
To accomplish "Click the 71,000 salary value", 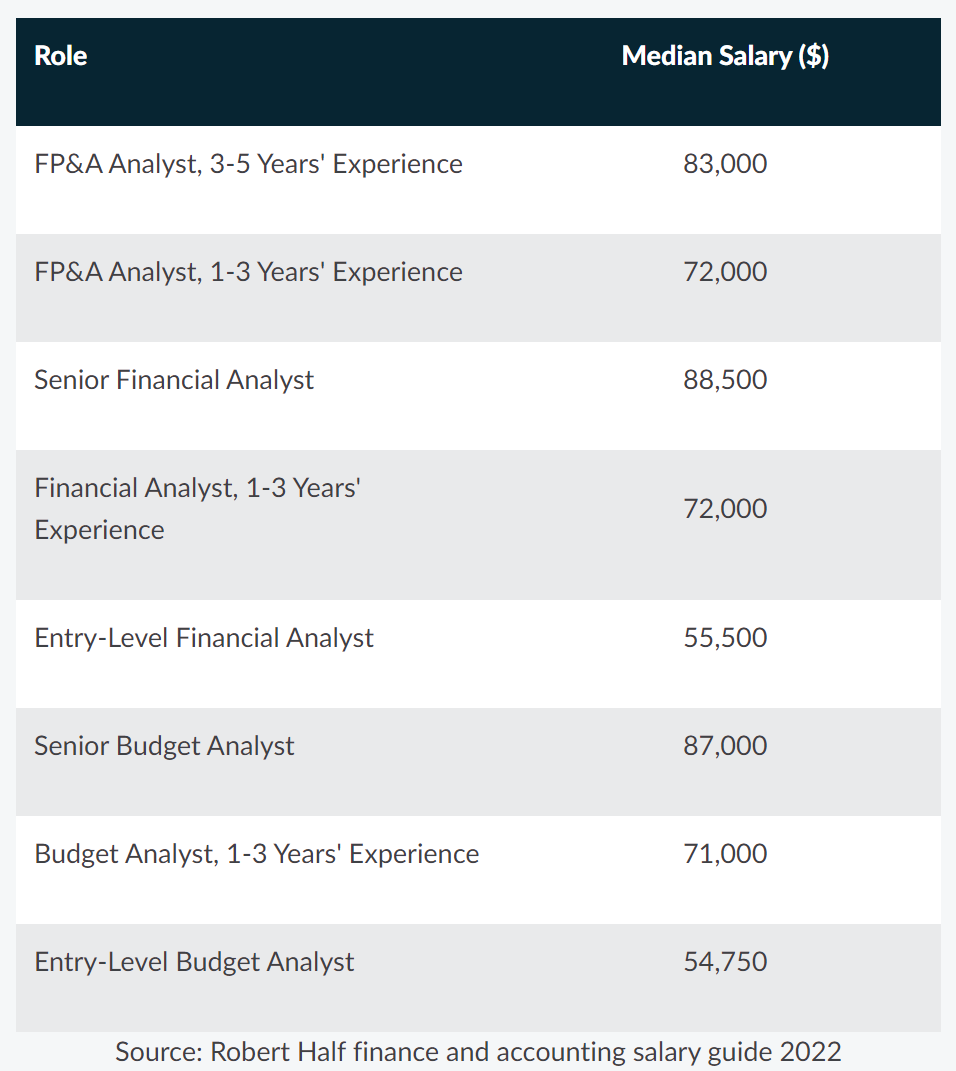I will (x=725, y=854).
